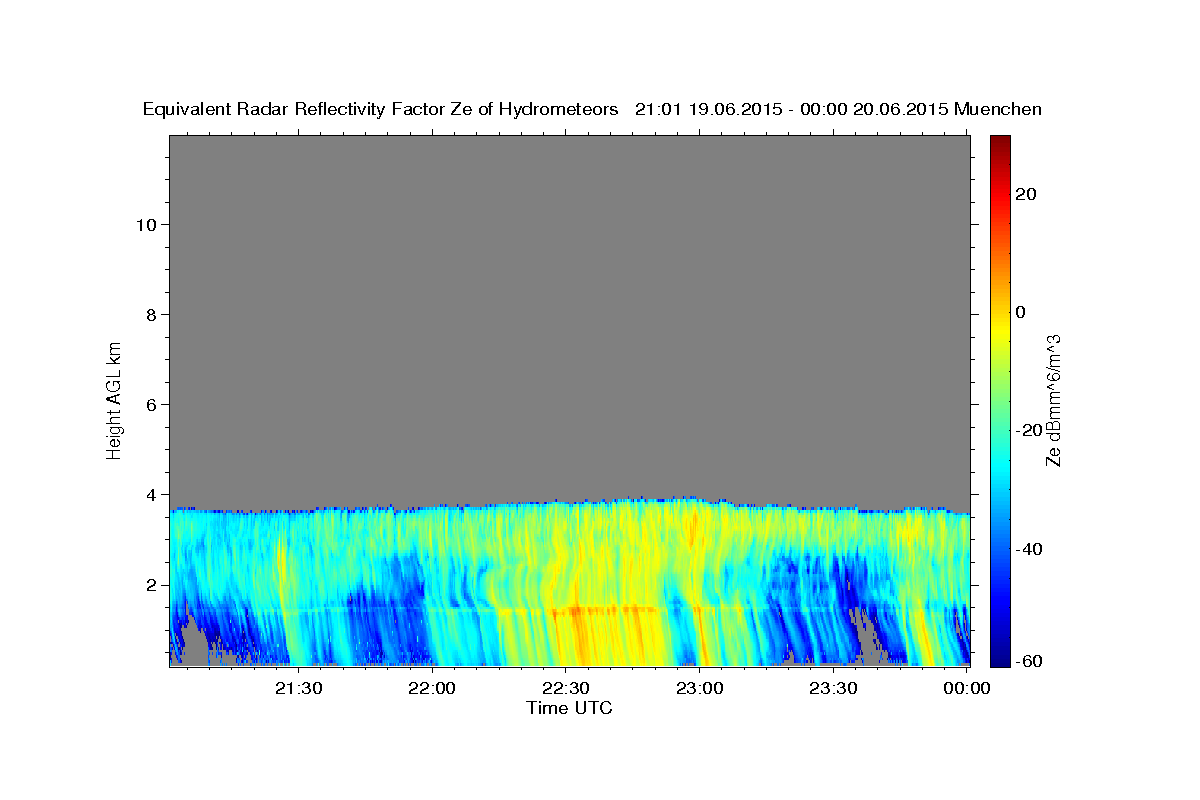Click the gray no-data area above 4 km
The image size is (1200, 800).
[x=569, y=315]
